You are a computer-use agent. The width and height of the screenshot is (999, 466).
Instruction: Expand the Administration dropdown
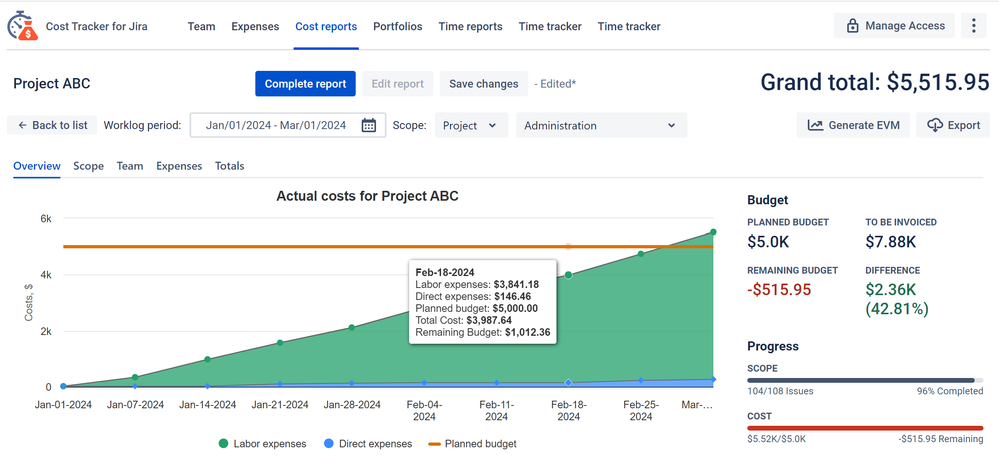click(x=601, y=125)
